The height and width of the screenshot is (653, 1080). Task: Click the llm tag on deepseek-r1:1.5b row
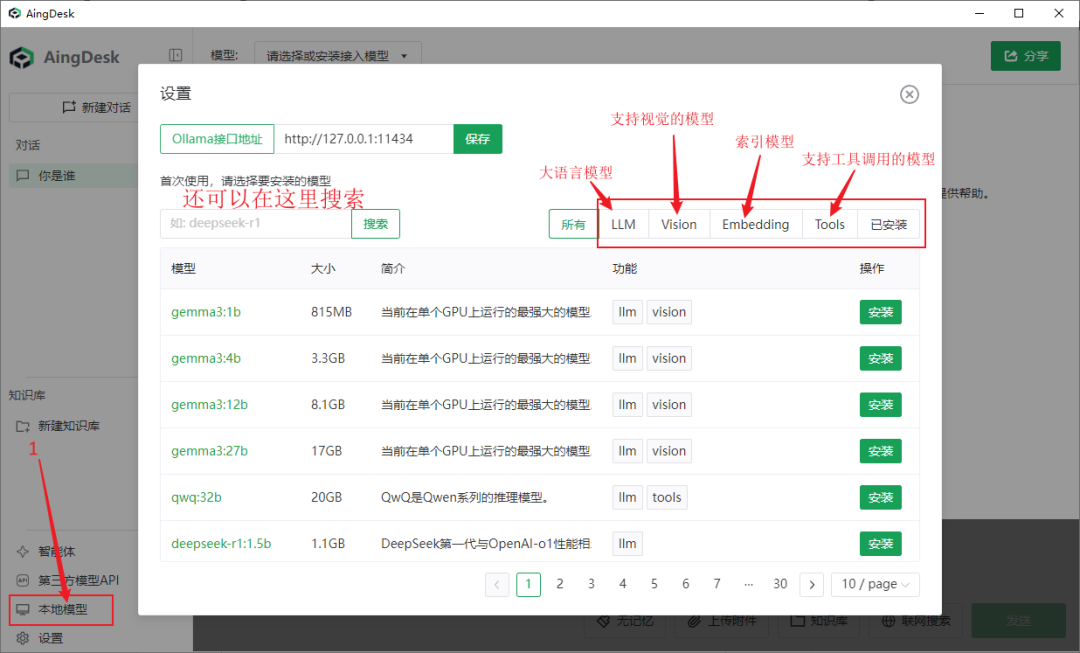(x=627, y=543)
